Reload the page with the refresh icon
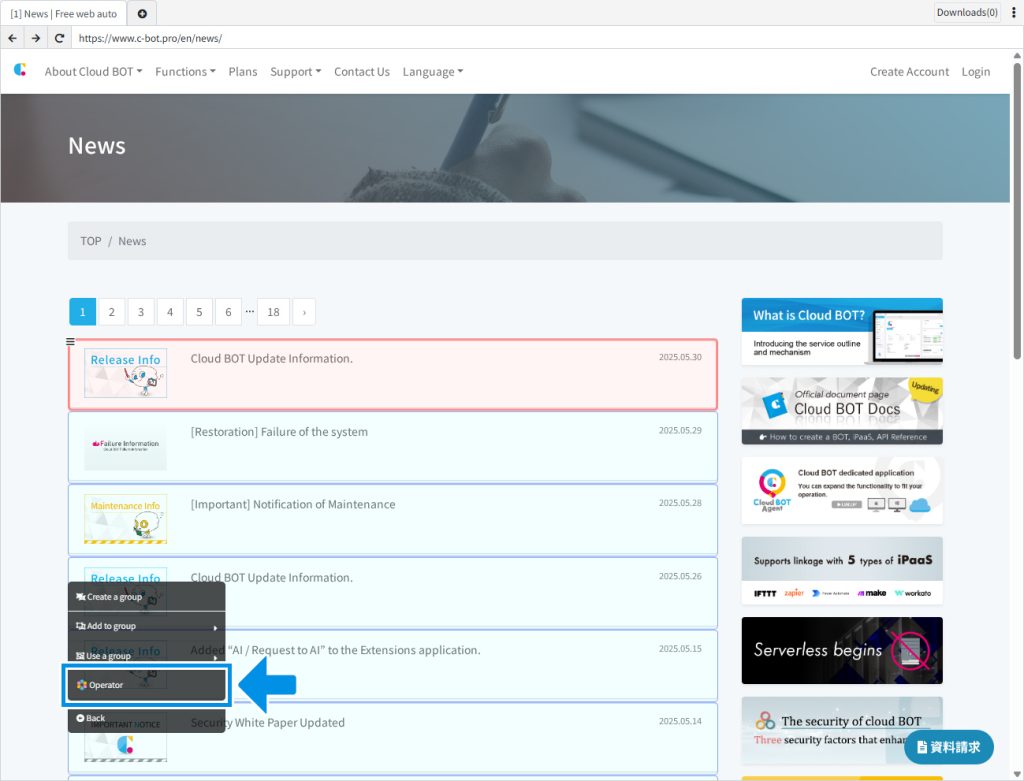This screenshot has width=1024, height=781. (x=59, y=38)
